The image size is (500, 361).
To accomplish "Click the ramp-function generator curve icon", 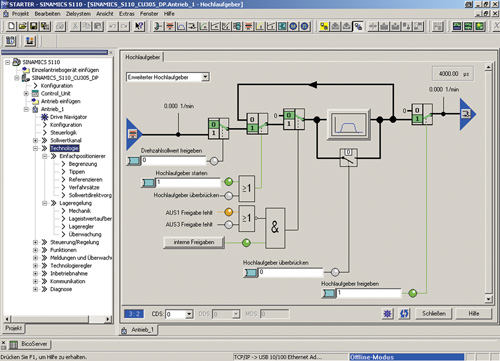I will click(349, 124).
